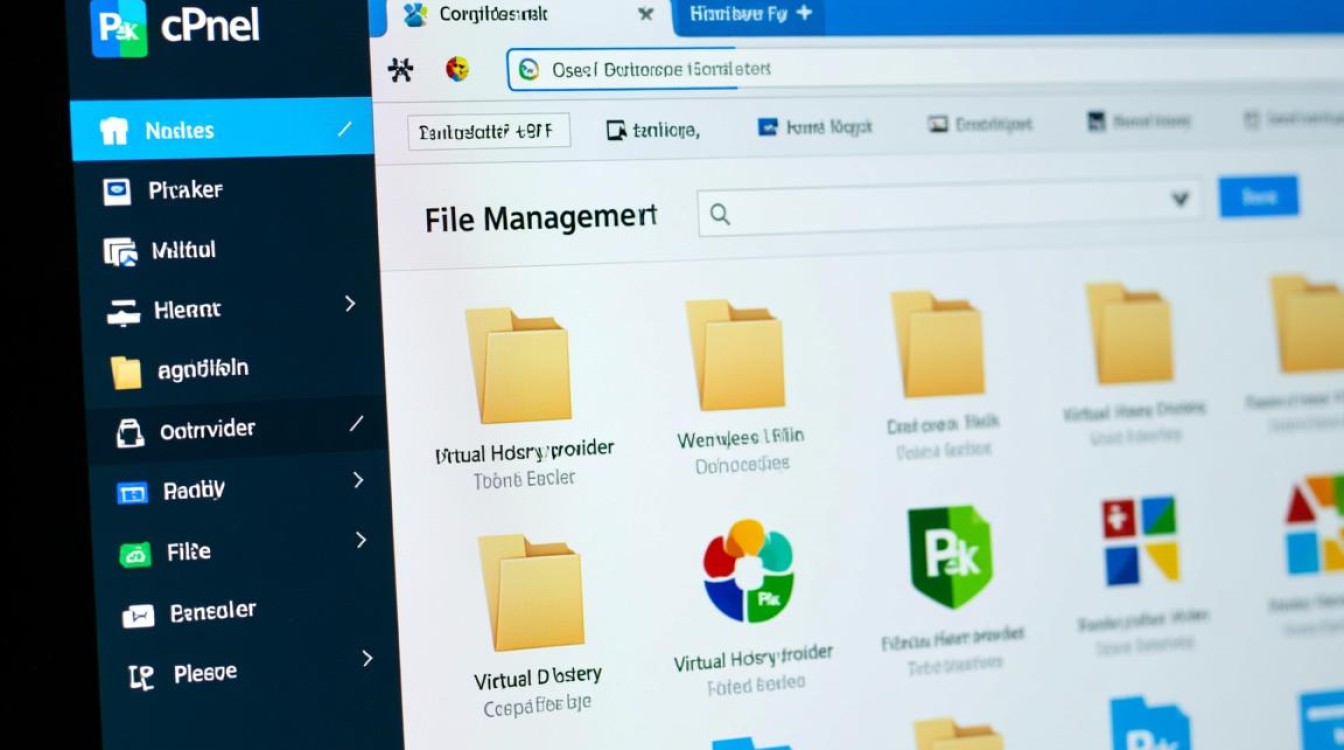This screenshot has width=1344, height=750.
Task: Click the Pk cPnel logo icon
Action: coord(118,27)
